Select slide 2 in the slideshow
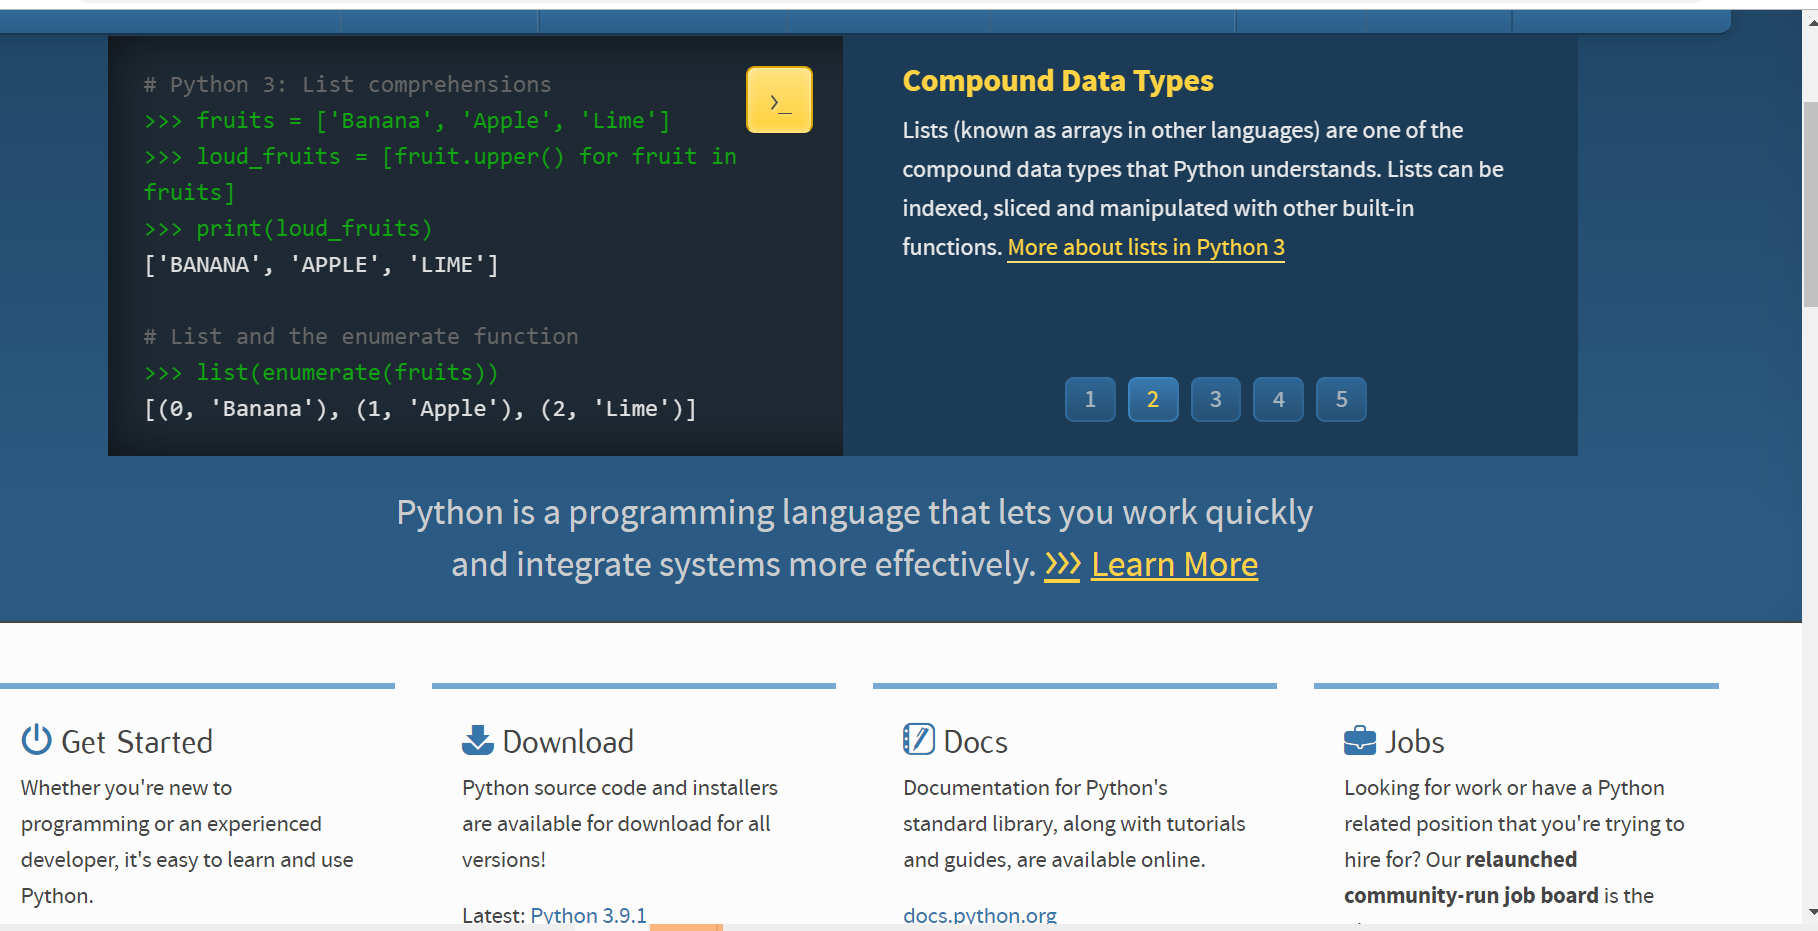1818x931 pixels. tap(1153, 400)
